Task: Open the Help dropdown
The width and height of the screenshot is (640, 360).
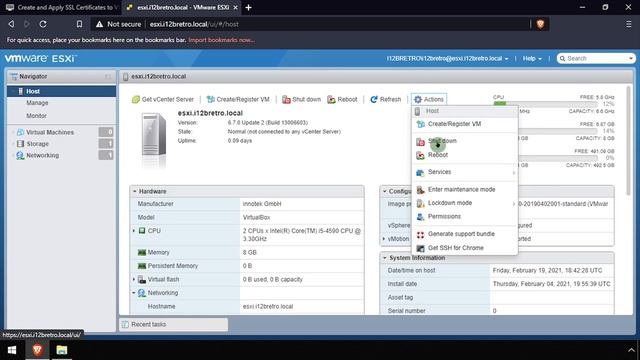Action: pos(532,58)
